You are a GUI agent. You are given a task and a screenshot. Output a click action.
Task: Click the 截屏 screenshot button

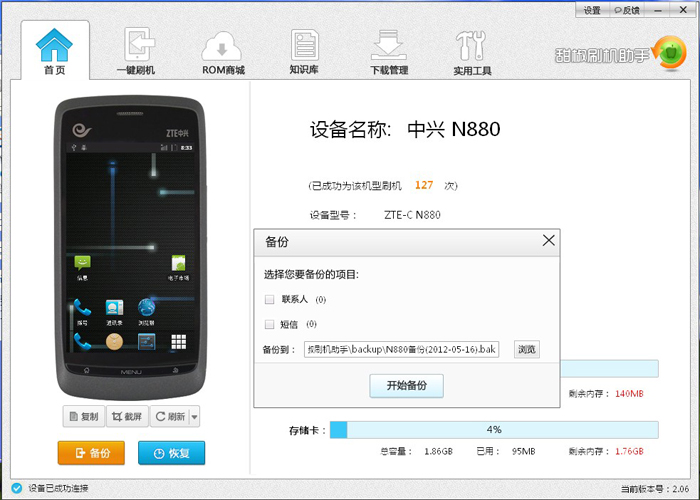click(x=127, y=417)
